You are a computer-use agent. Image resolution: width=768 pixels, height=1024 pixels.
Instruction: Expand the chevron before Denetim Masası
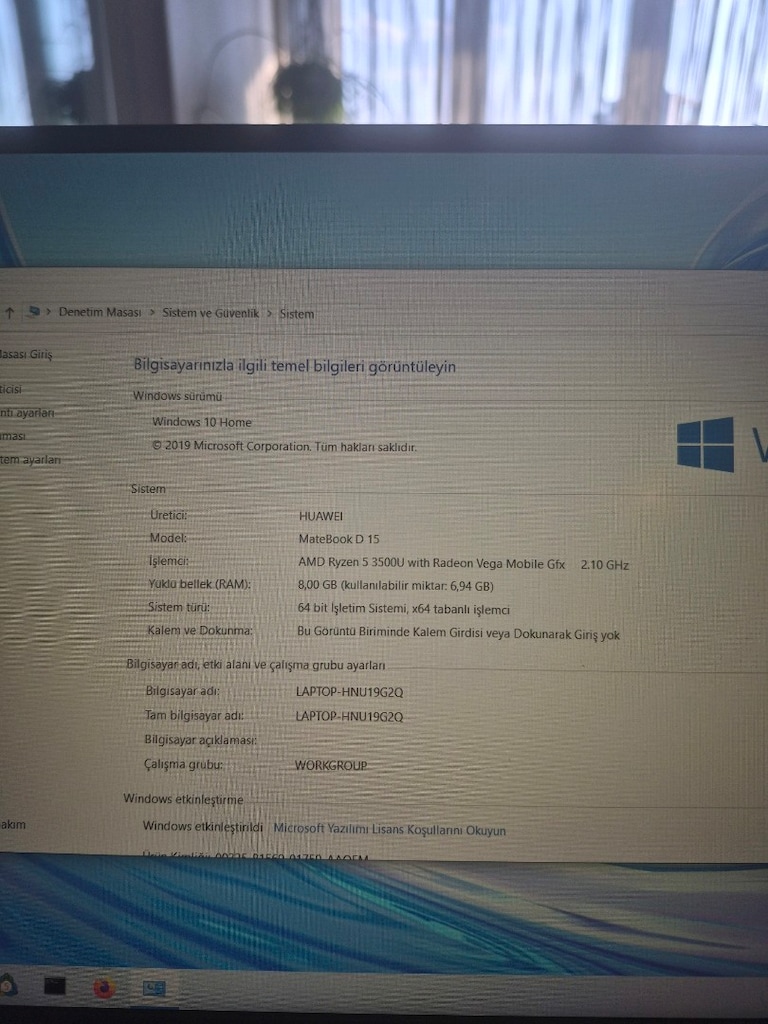point(49,312)
